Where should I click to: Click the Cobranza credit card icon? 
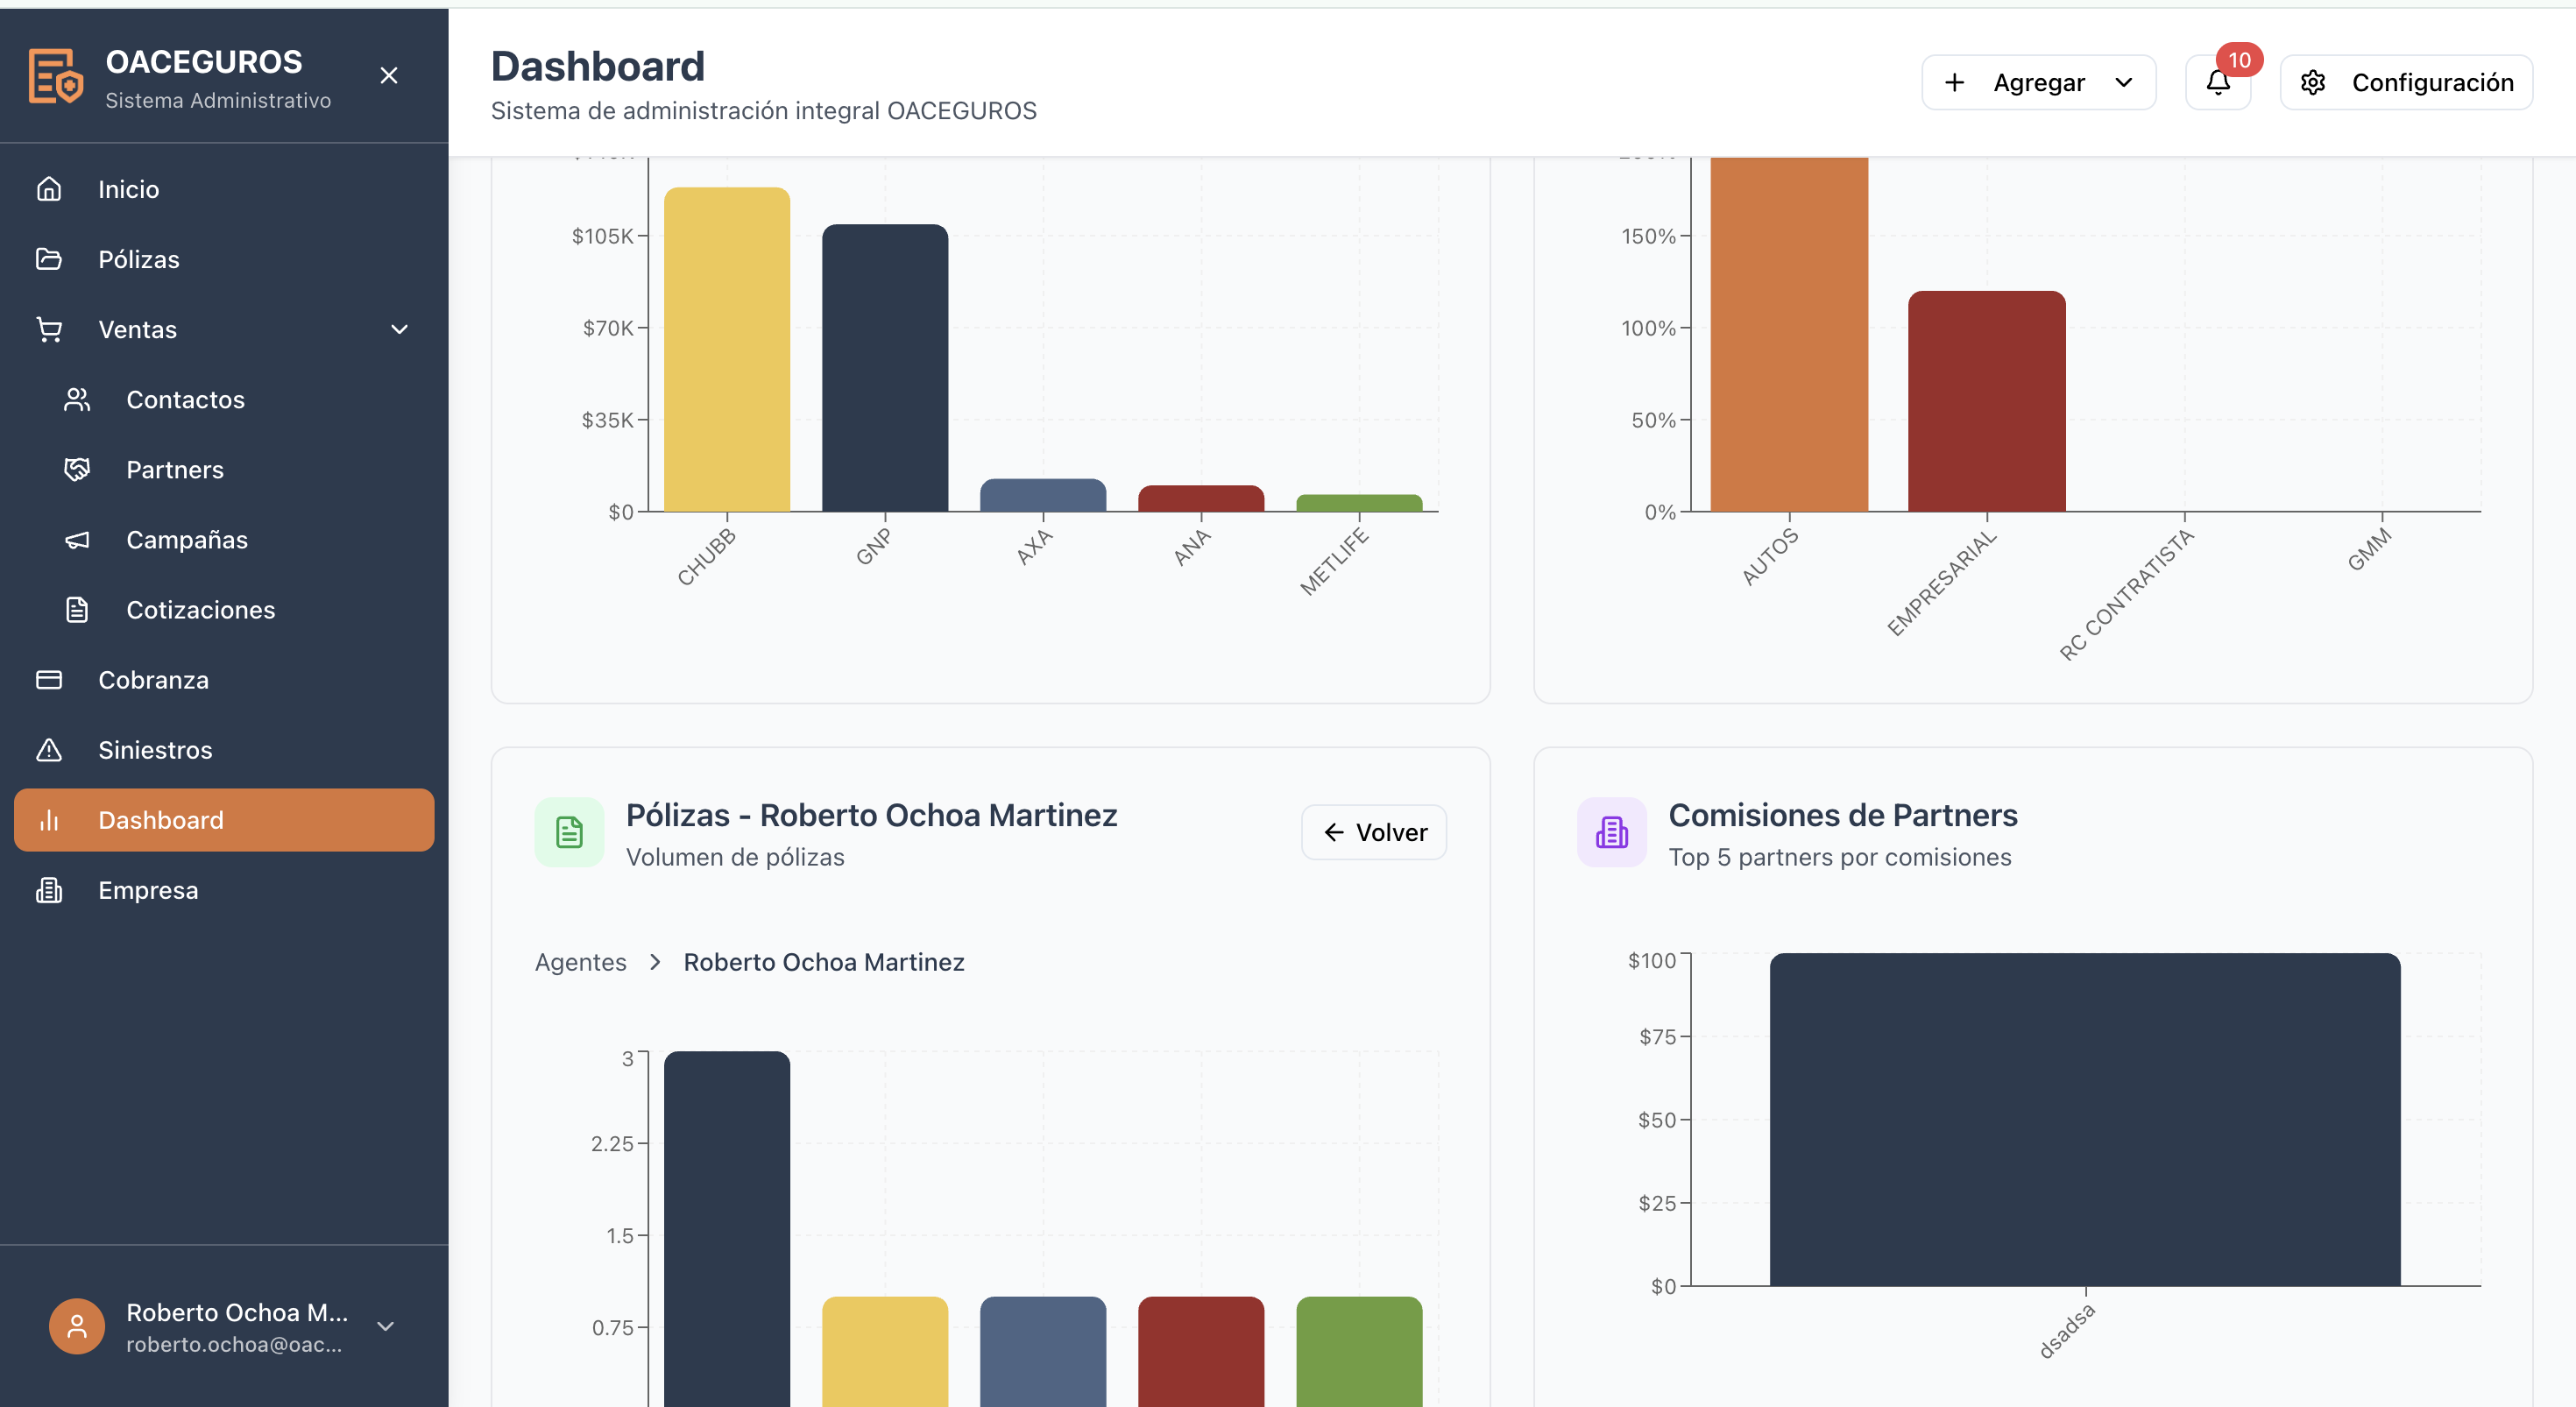click(49, 680)
